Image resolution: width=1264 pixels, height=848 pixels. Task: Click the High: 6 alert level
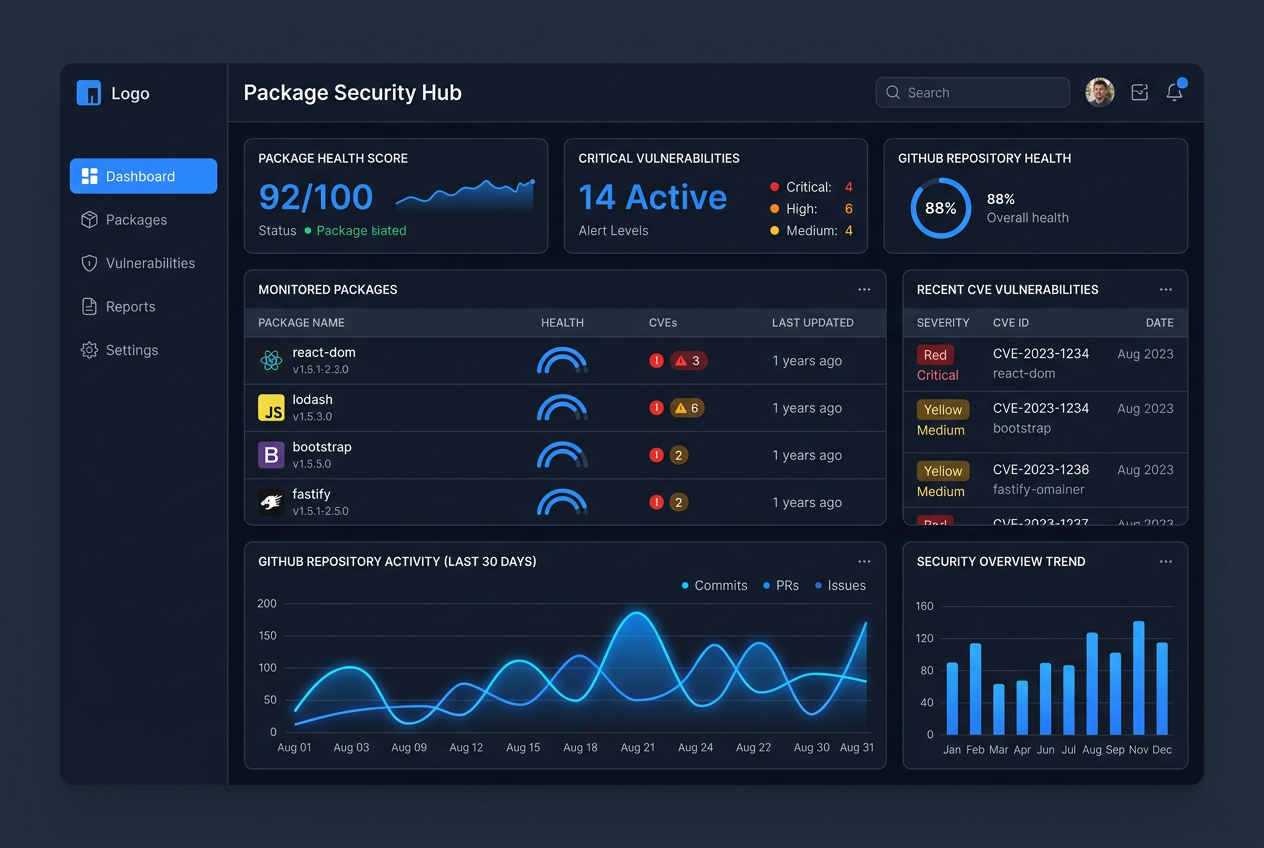pos(811,209)
